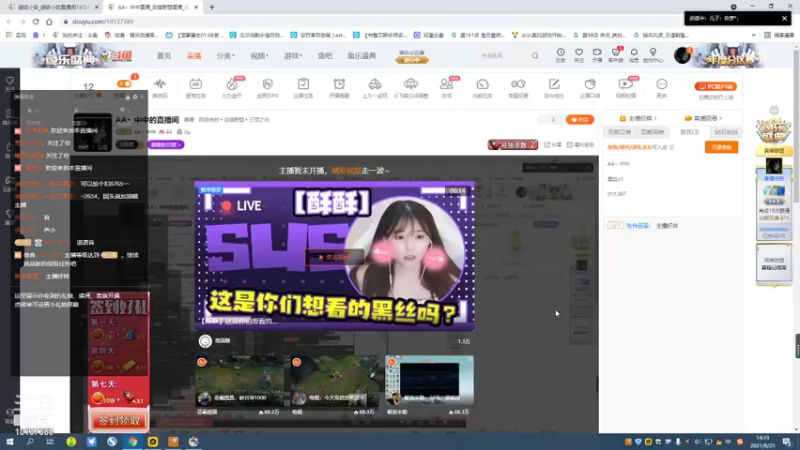
Task: Click the purple pill button under room title
Action: [x=166, y=145]
